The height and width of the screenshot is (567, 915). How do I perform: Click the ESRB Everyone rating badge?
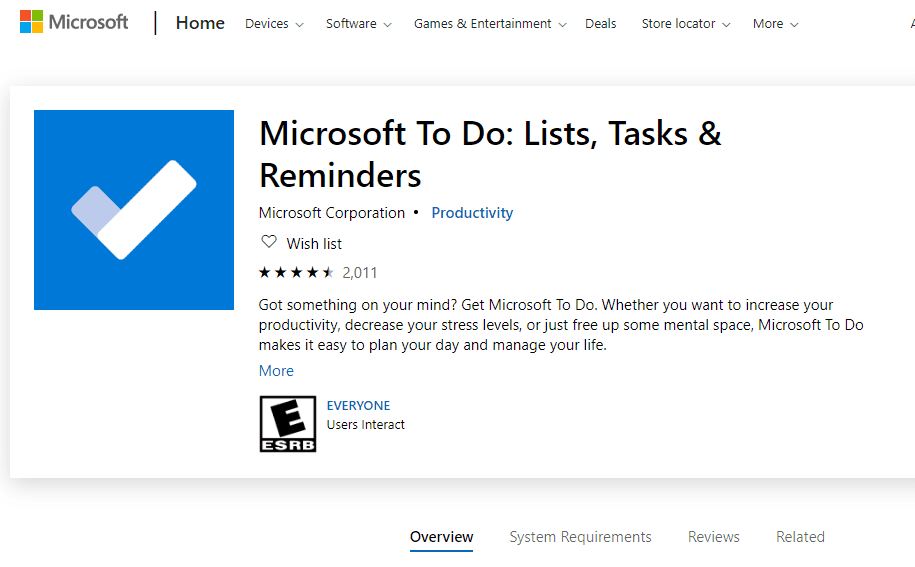pyautogui.click(x=288, y=424)
